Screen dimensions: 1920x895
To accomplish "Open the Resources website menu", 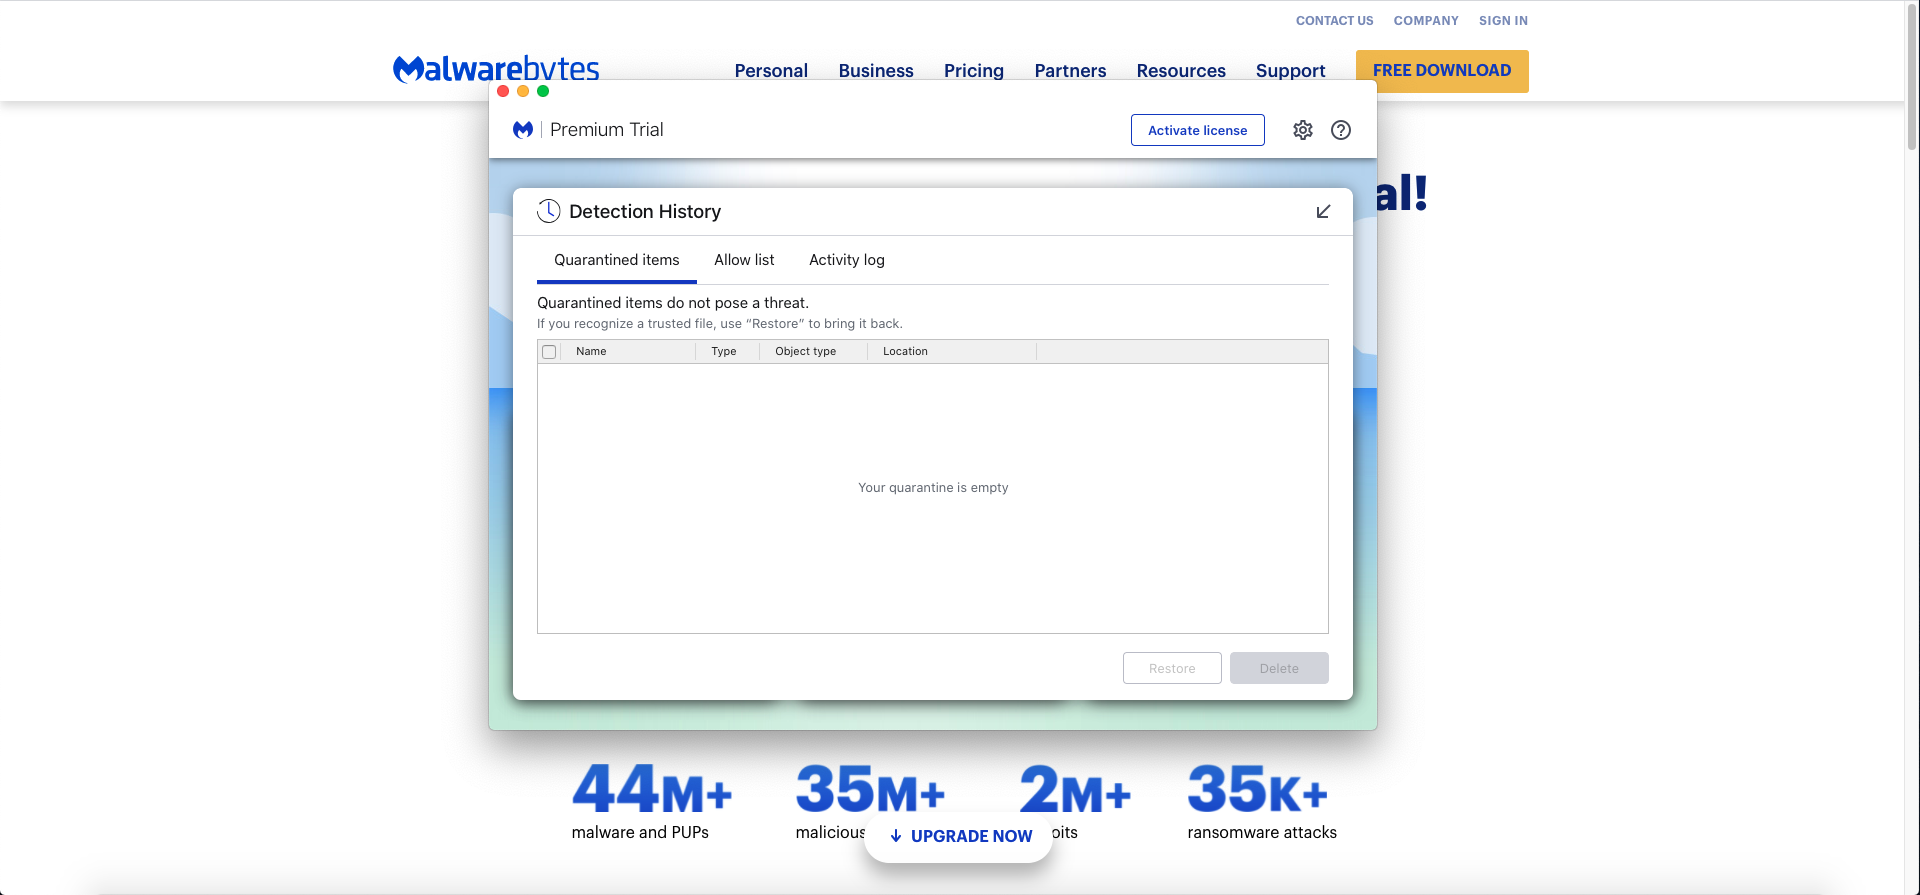I will (1181, 71).
